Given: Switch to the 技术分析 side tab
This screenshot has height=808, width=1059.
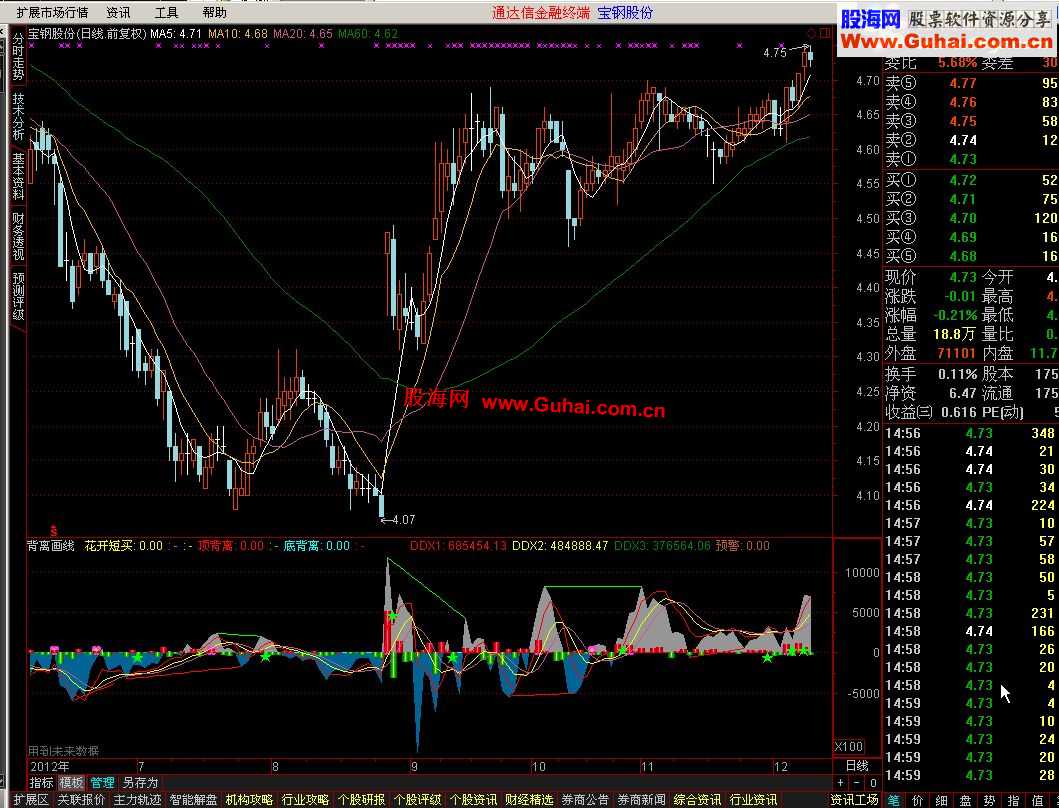Looking at the screenshot, I should [x=18, y=116].
